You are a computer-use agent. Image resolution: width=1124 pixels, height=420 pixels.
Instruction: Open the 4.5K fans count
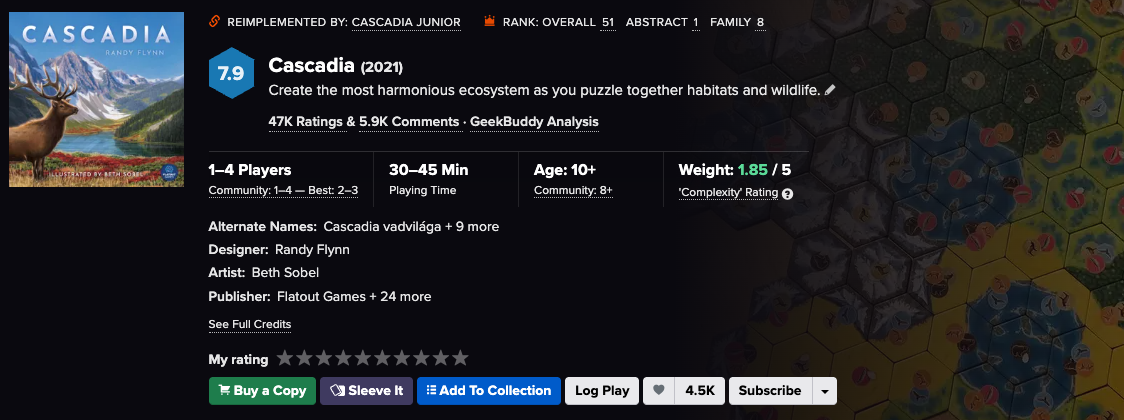(x=700, y=391)
